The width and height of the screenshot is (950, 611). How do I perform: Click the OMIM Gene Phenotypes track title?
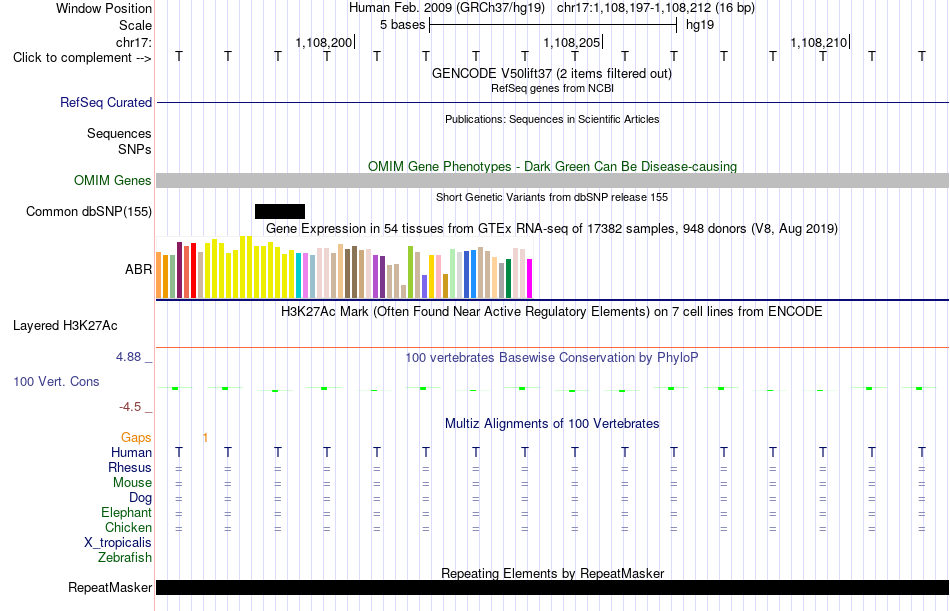pyautogui.click(x=552, y=166)
